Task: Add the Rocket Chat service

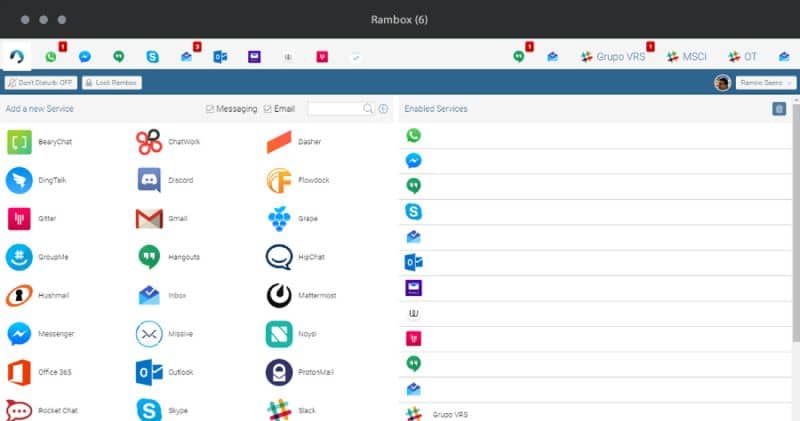Action: pos(42,410)
